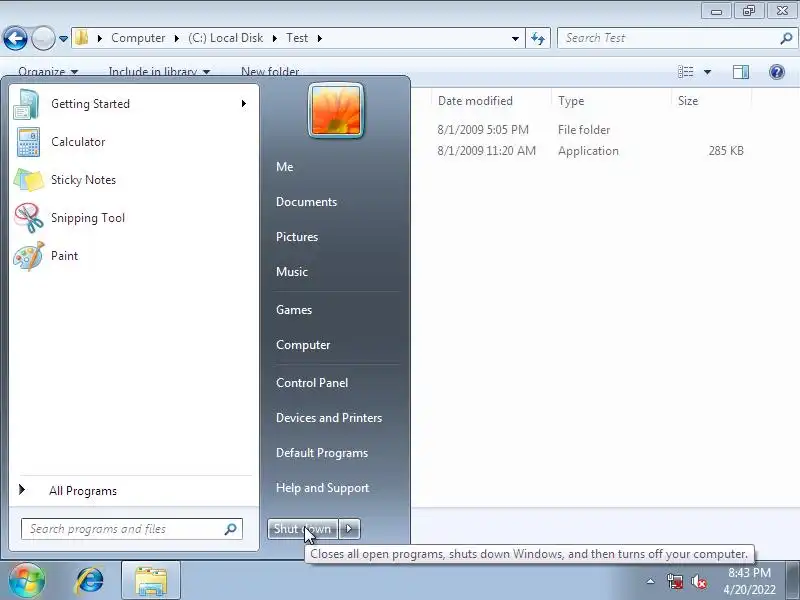
Task: Focus the Search Test box
Action: coord(677,38)
